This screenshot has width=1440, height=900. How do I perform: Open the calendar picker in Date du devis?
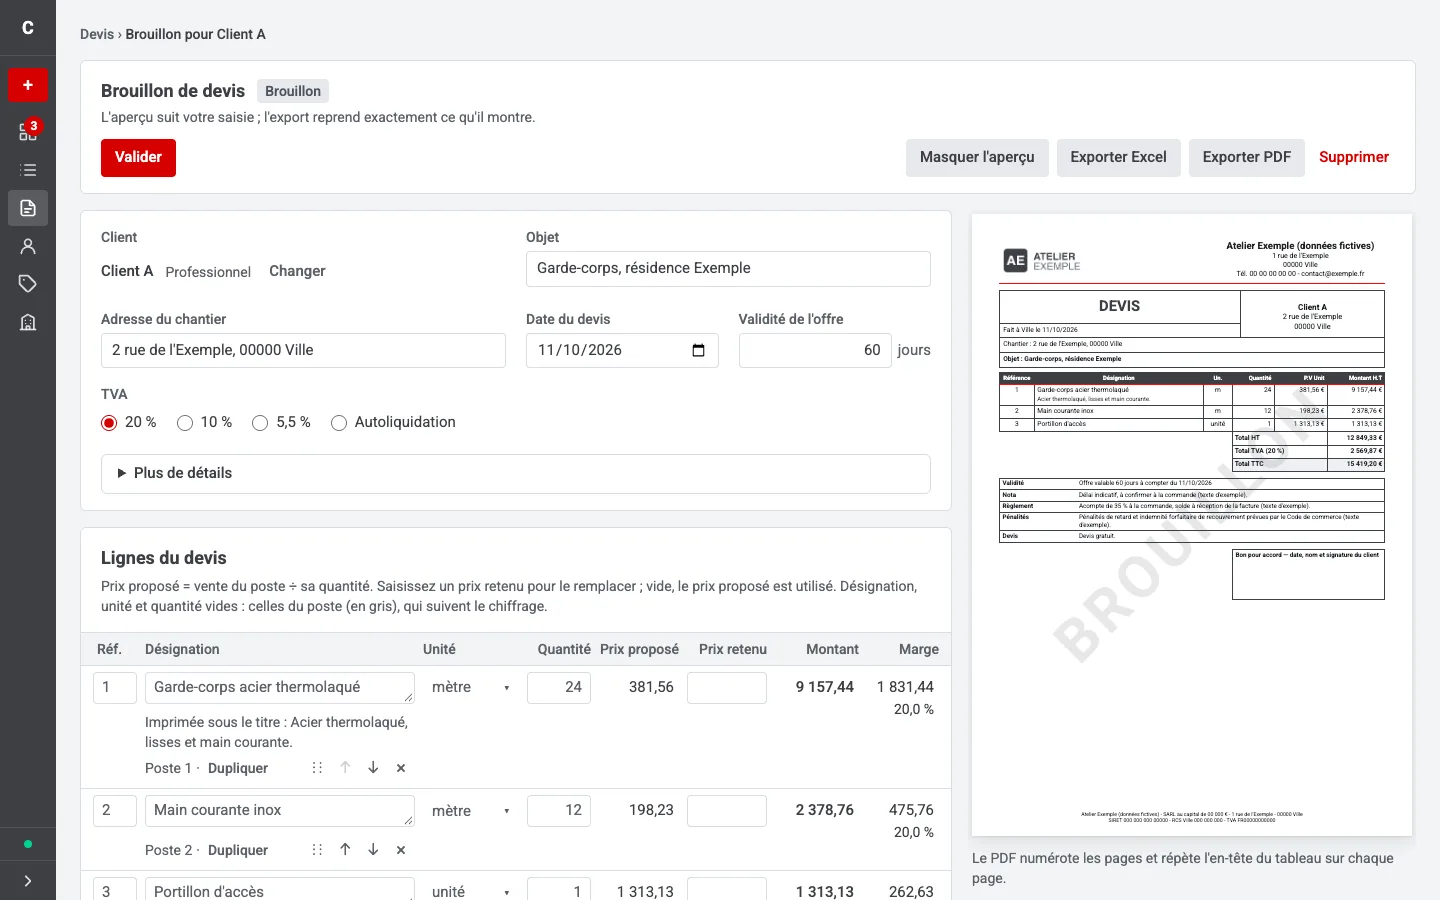698,350
